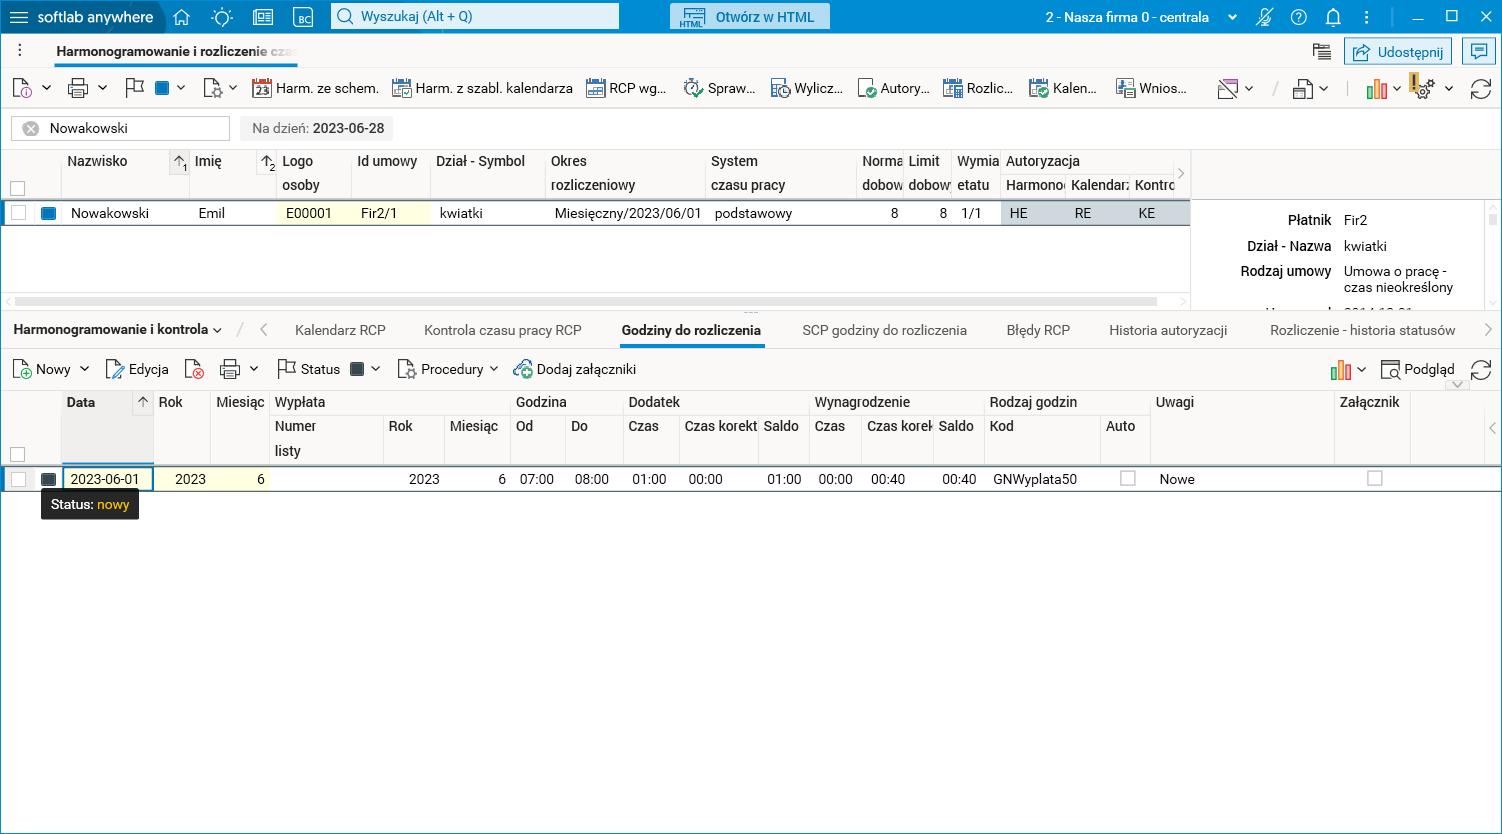Open the Historia autoryzacji tab
Viewport: 1502px width, 834px height.
tap(1168, 330)
